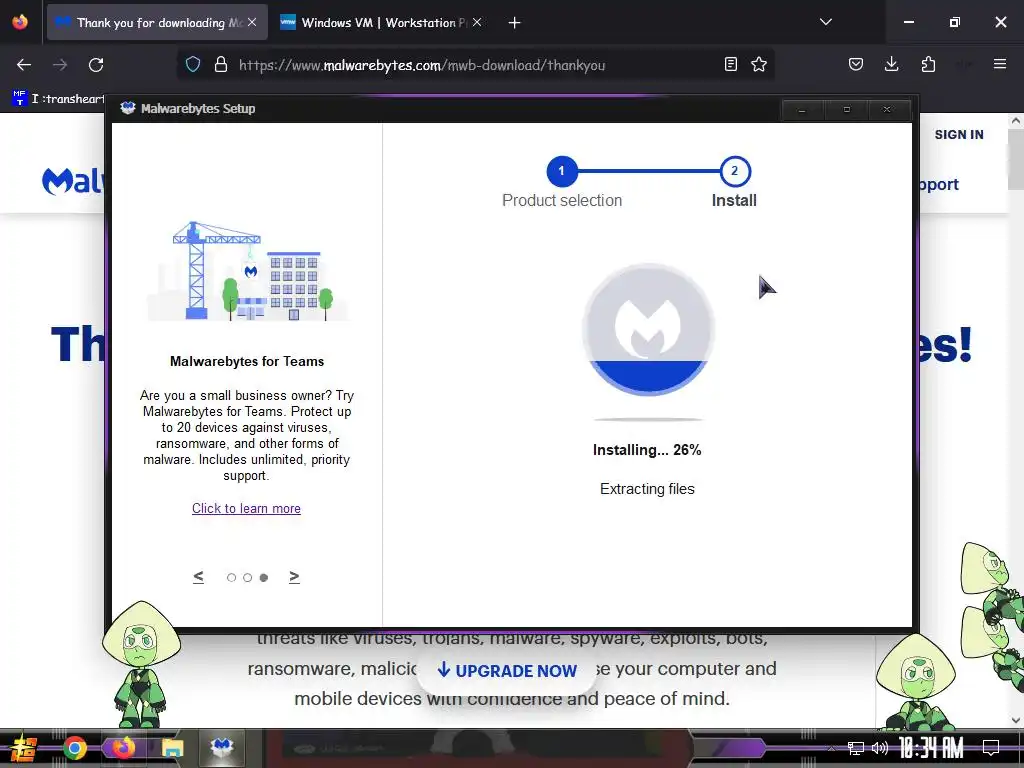Follow 'Click to learn more' link

pos(246,508)
